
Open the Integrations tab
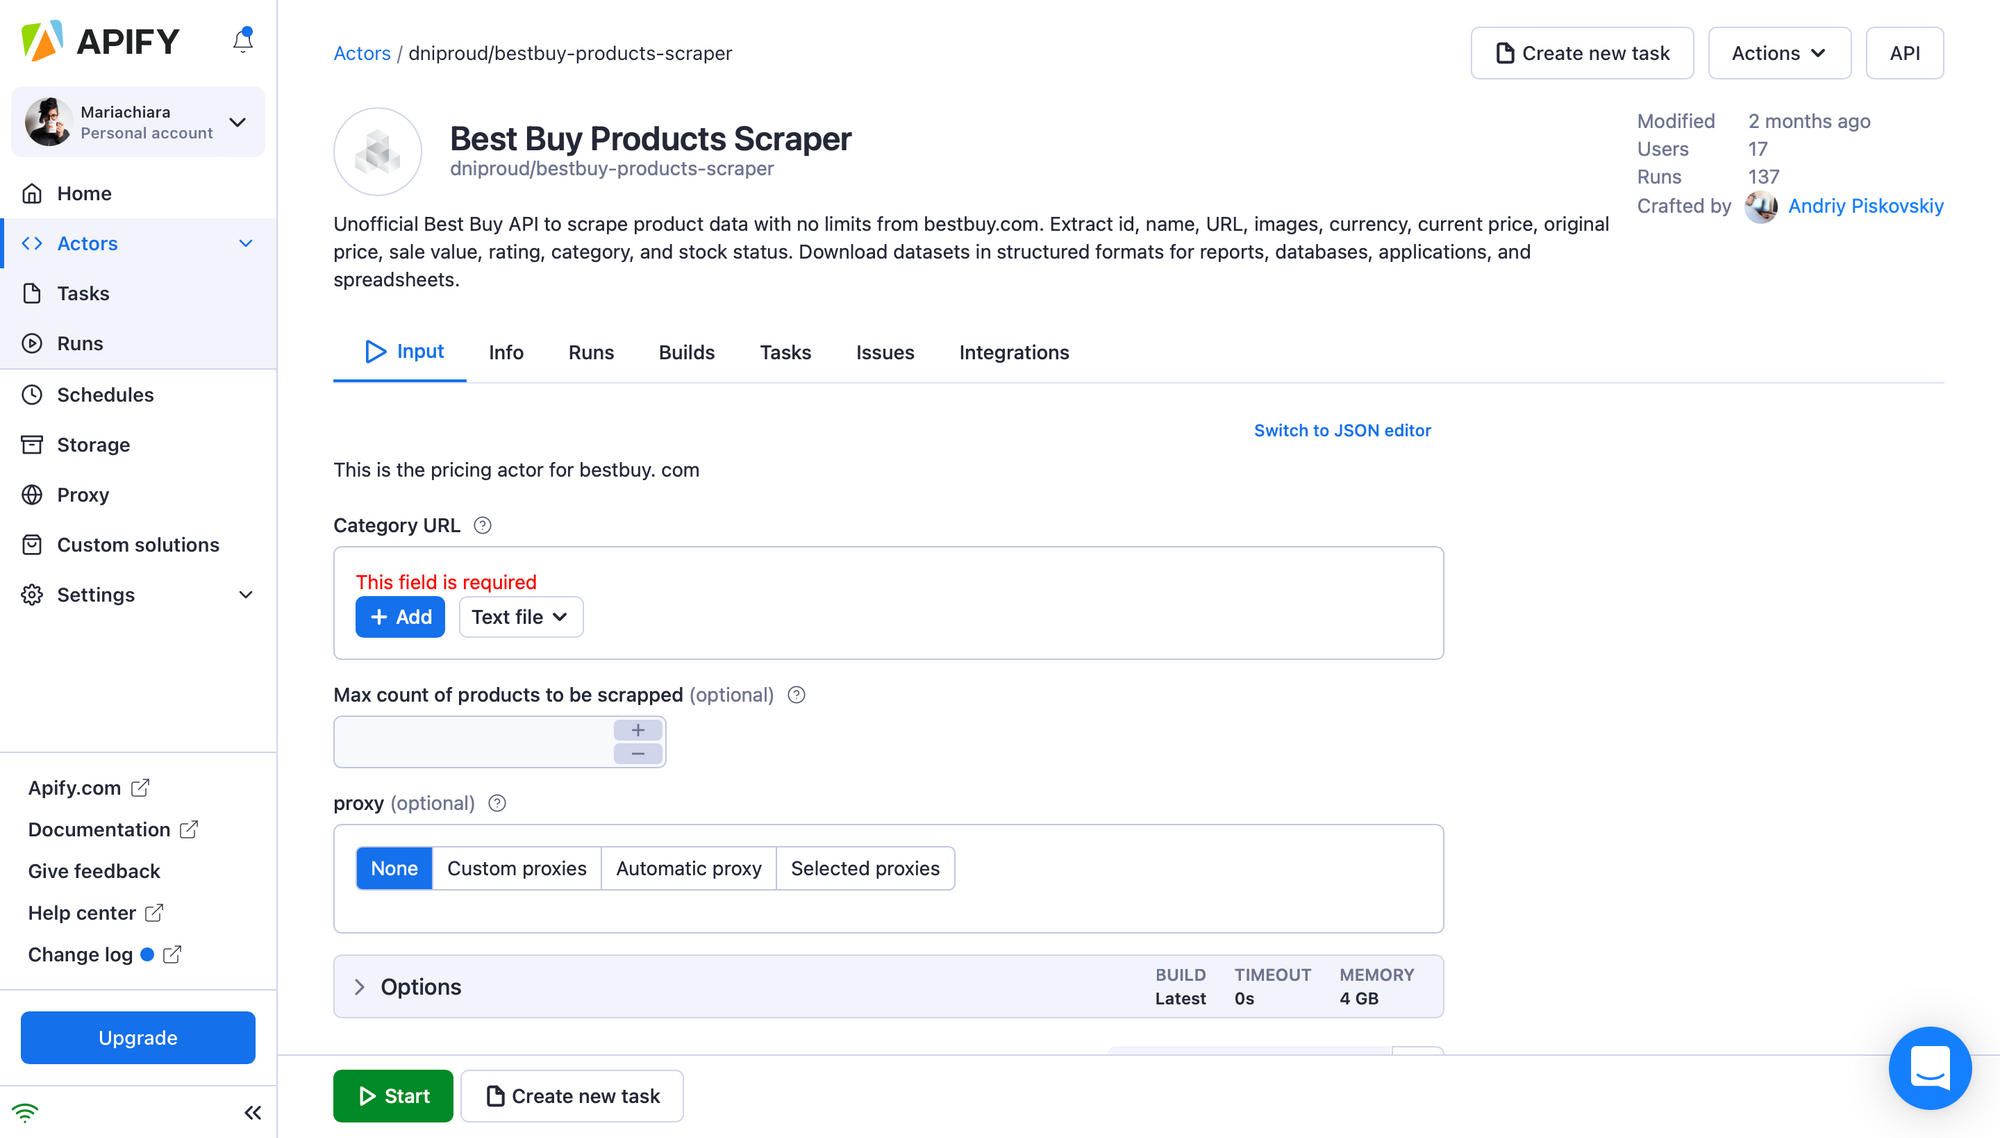click(1014, 352)
